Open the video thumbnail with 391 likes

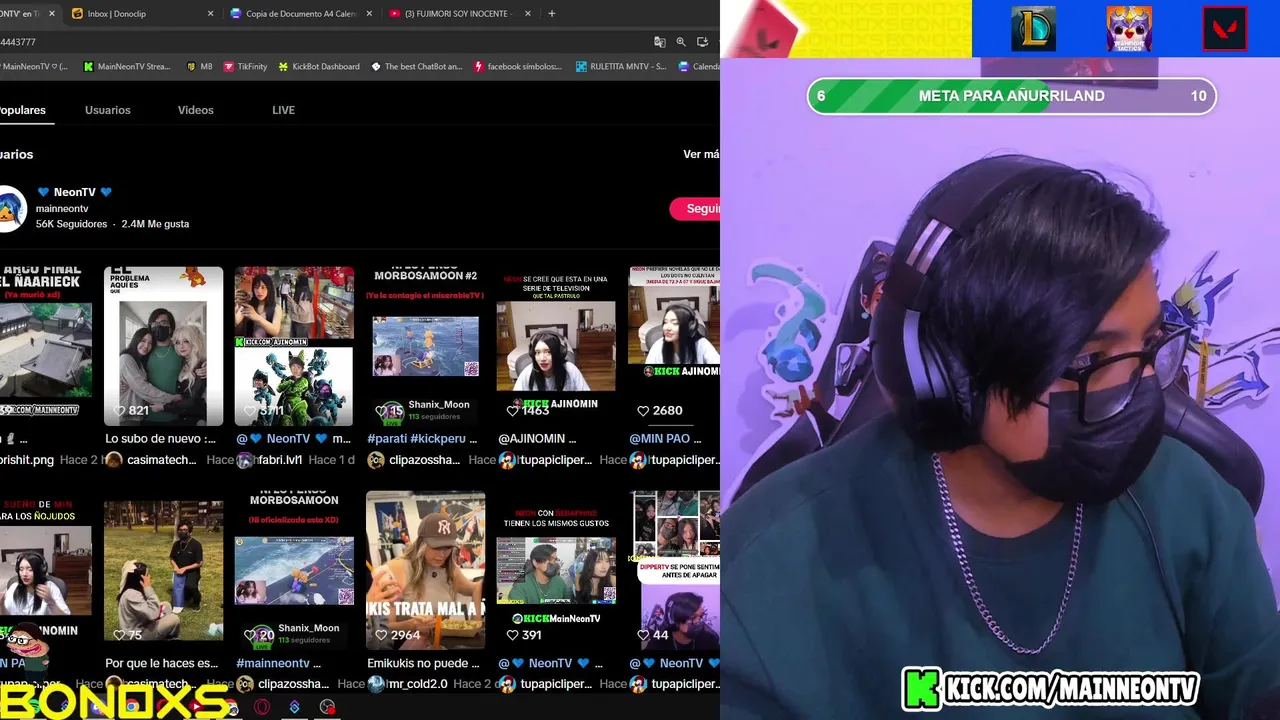[x=556, y=570]
